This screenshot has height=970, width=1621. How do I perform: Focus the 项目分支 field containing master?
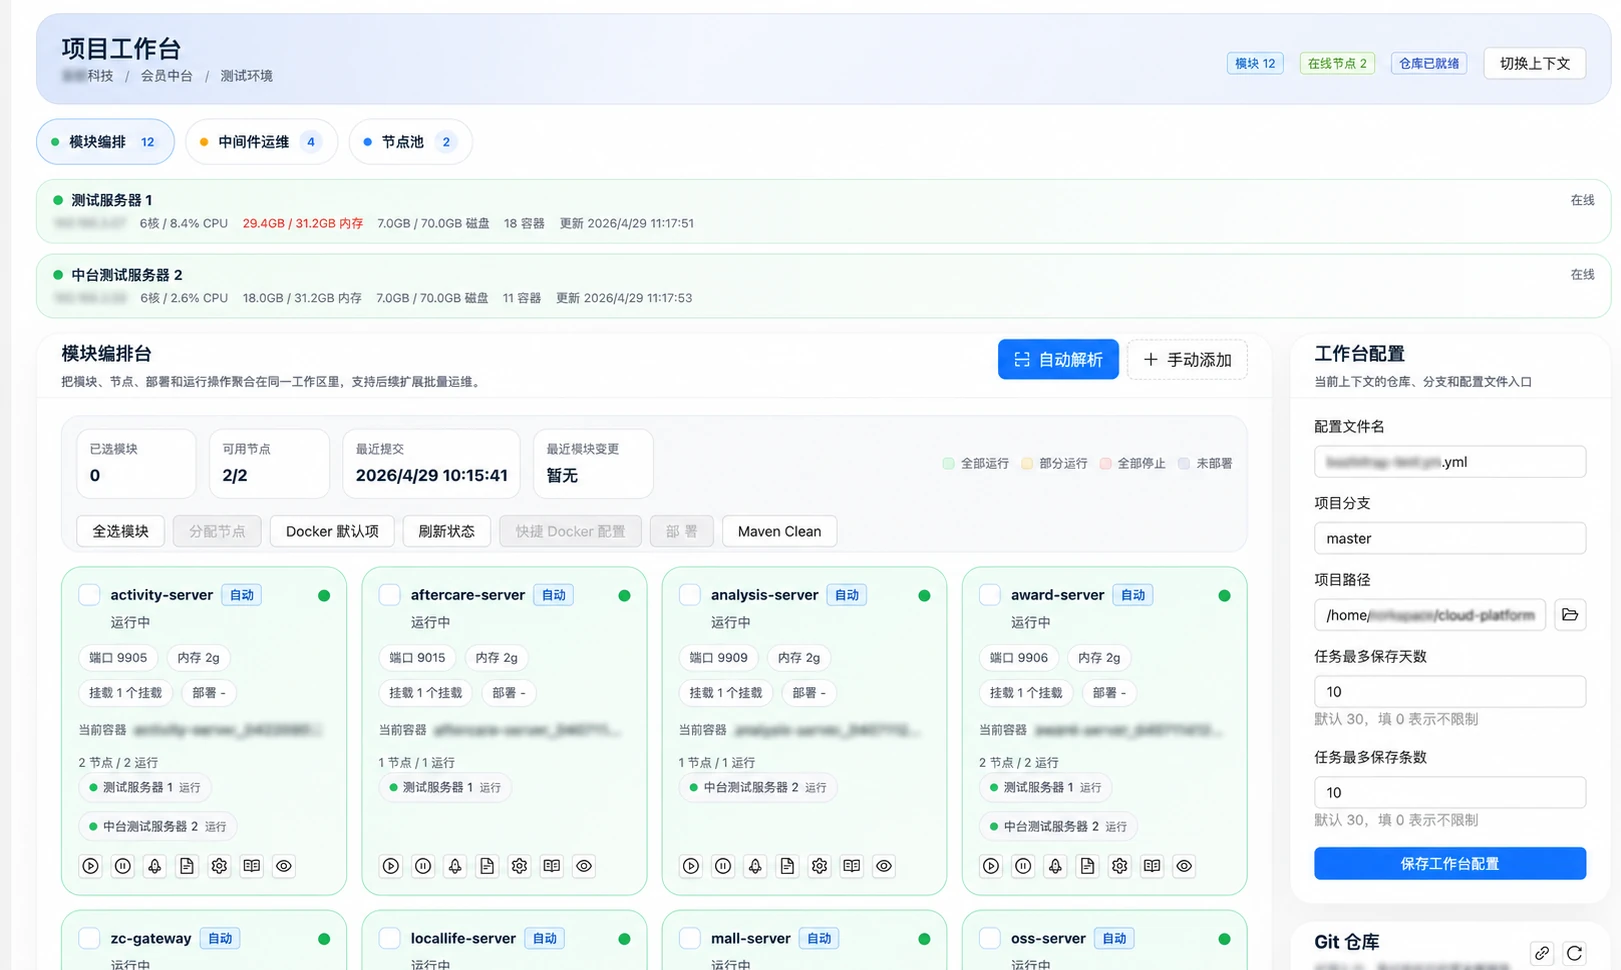(1450, 538)
